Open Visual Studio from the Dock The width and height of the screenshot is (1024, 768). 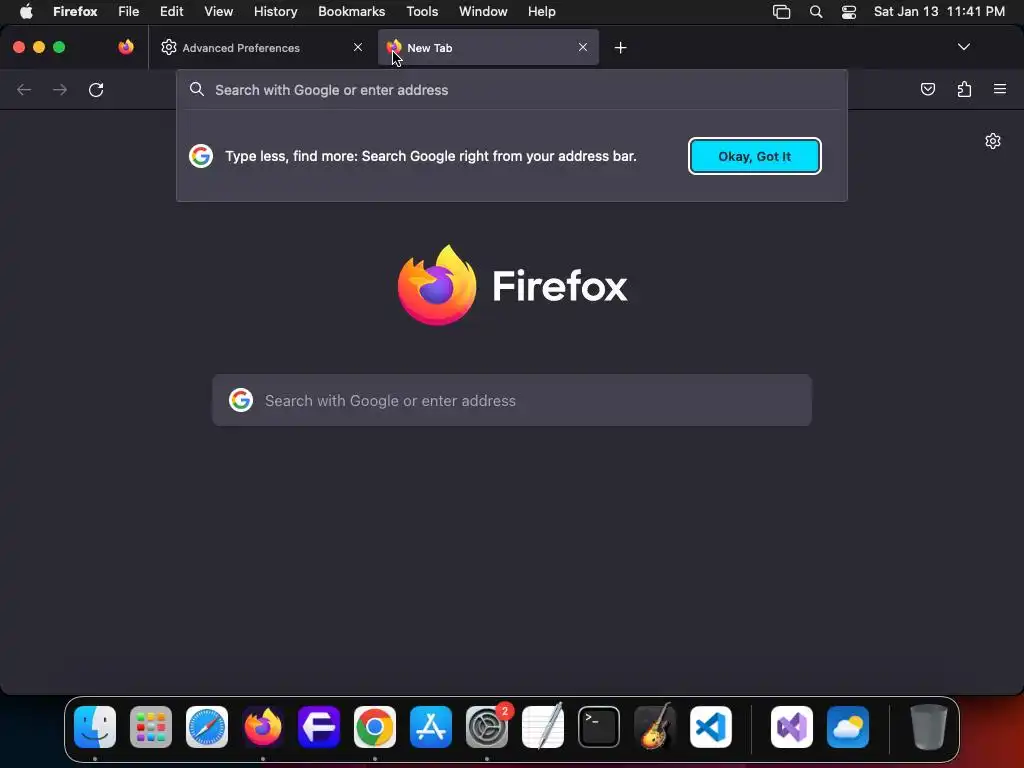coord(792,727)
